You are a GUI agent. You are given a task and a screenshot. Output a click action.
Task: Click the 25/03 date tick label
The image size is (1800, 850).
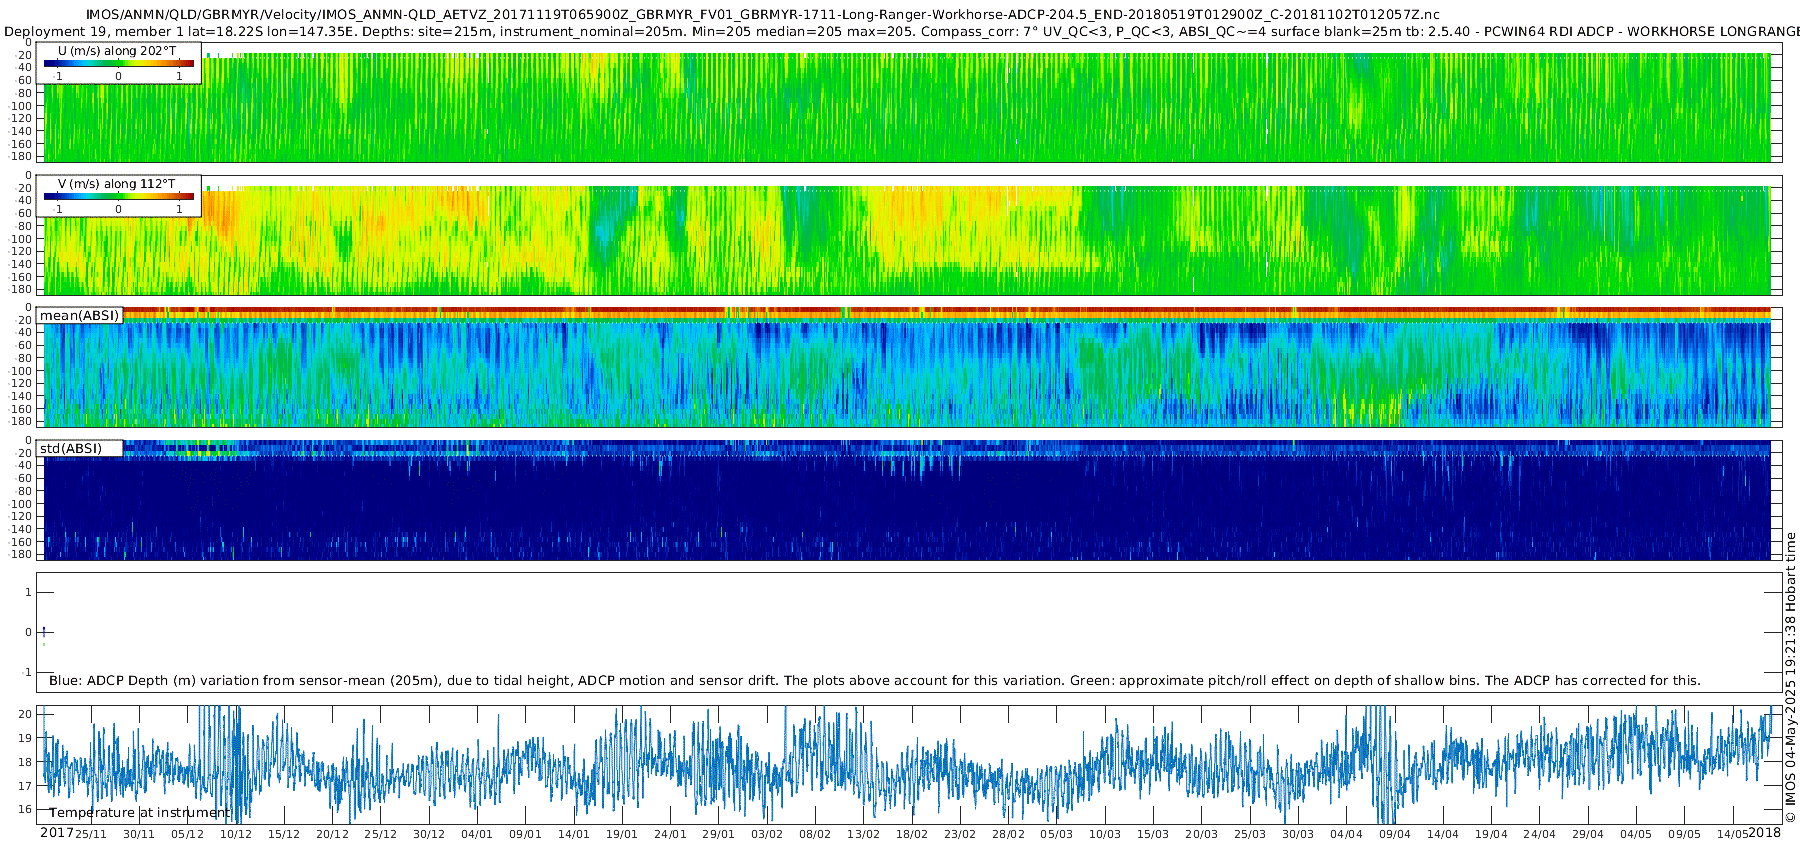pos(1250,834)
